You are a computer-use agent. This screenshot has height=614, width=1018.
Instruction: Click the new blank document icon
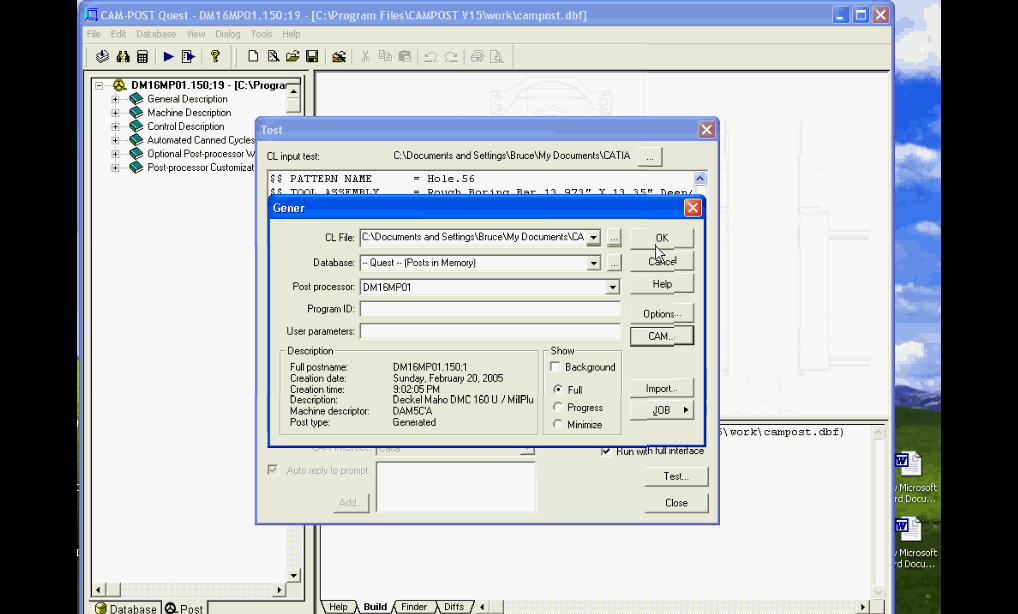(253, 56)
